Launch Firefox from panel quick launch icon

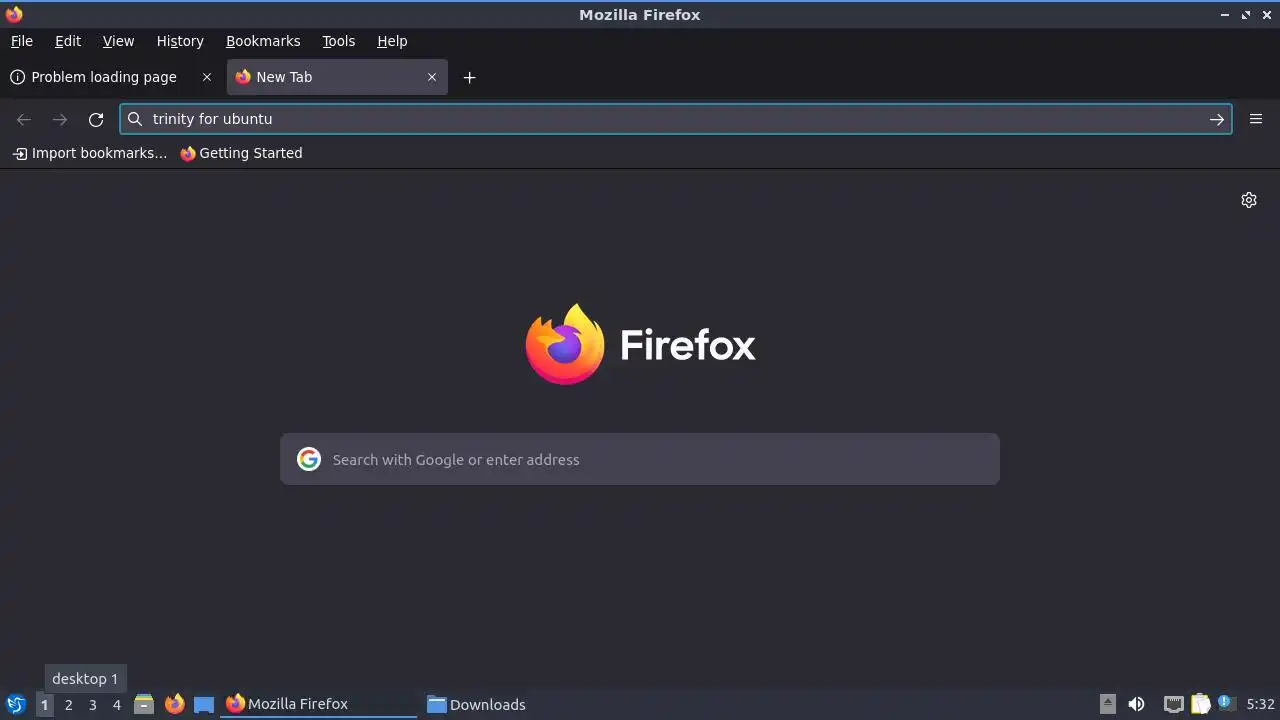coord(174,704)
